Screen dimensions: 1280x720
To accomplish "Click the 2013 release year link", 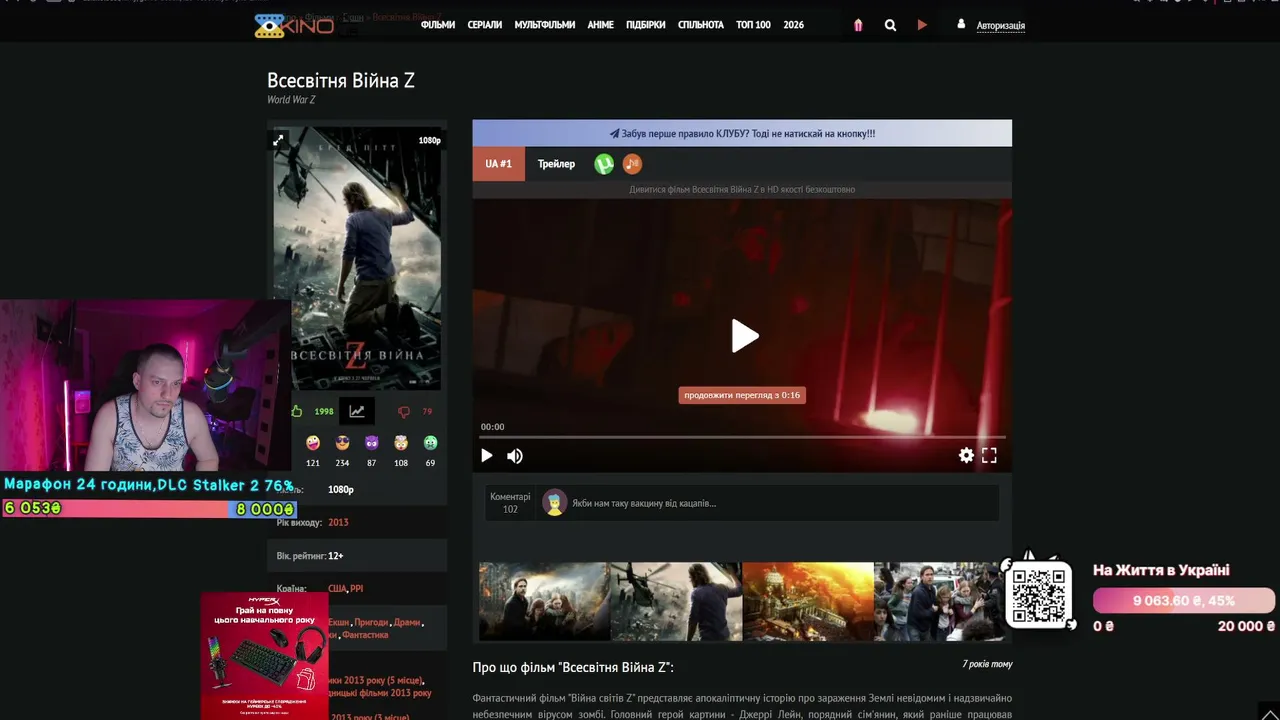I will tap(338, 523).
